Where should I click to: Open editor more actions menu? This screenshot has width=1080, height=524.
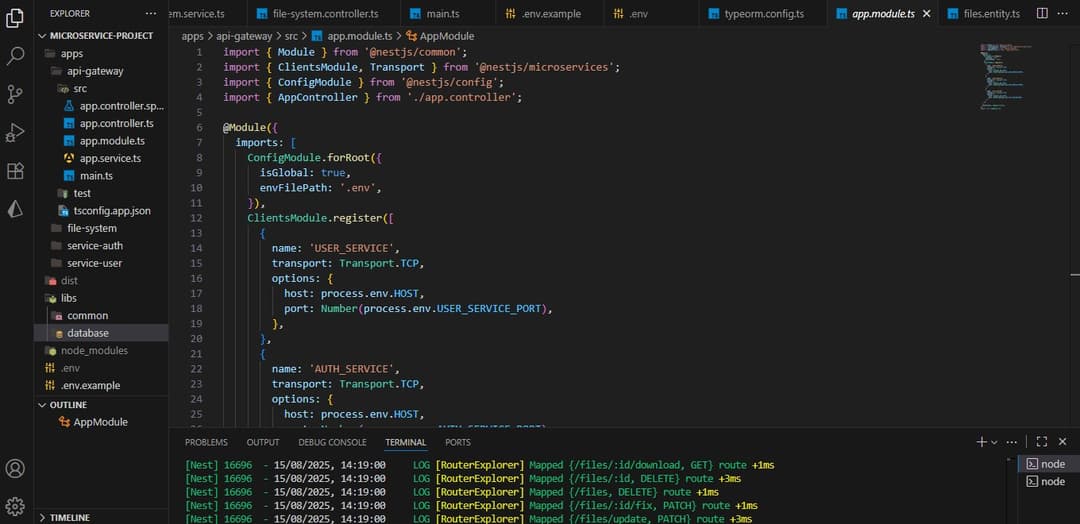(1063, 13)
